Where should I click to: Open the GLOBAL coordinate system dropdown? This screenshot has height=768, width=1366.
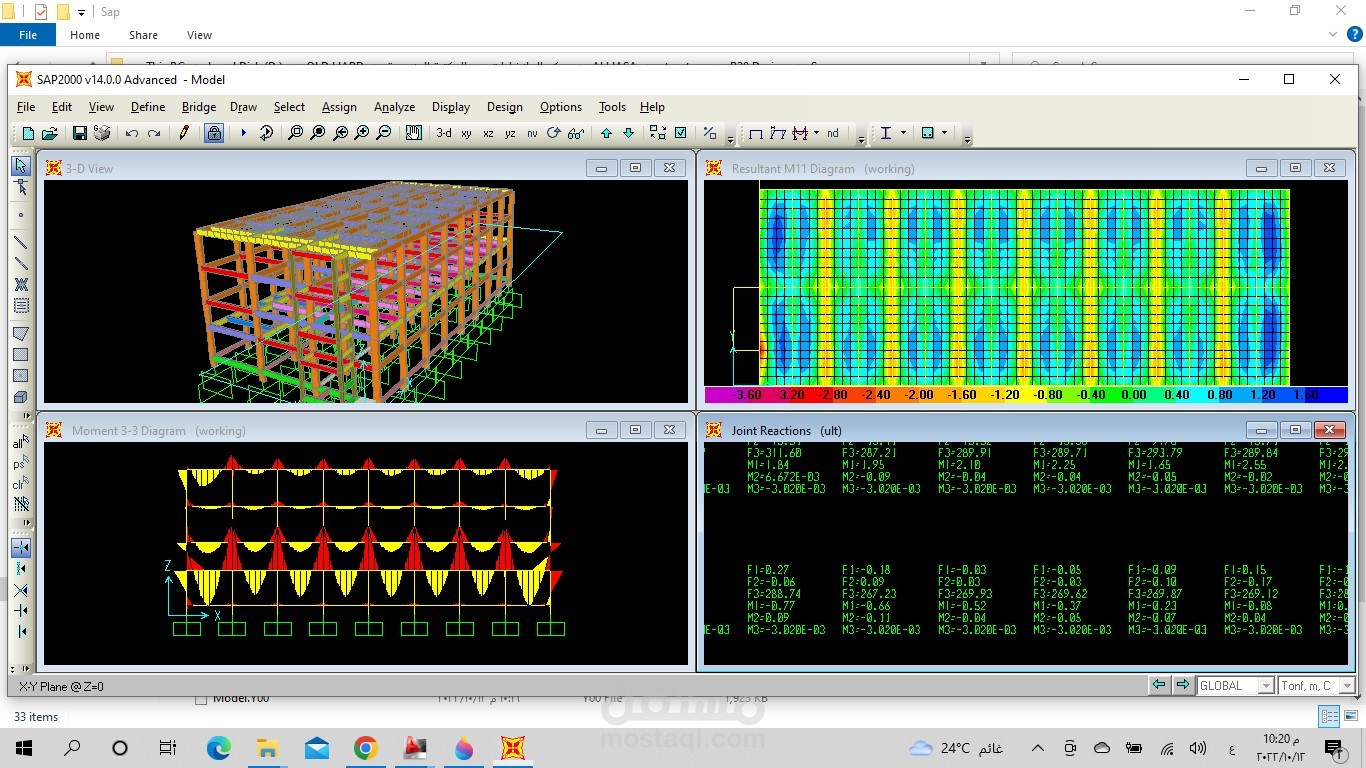pyautogui.click(x=1267, y=685)
